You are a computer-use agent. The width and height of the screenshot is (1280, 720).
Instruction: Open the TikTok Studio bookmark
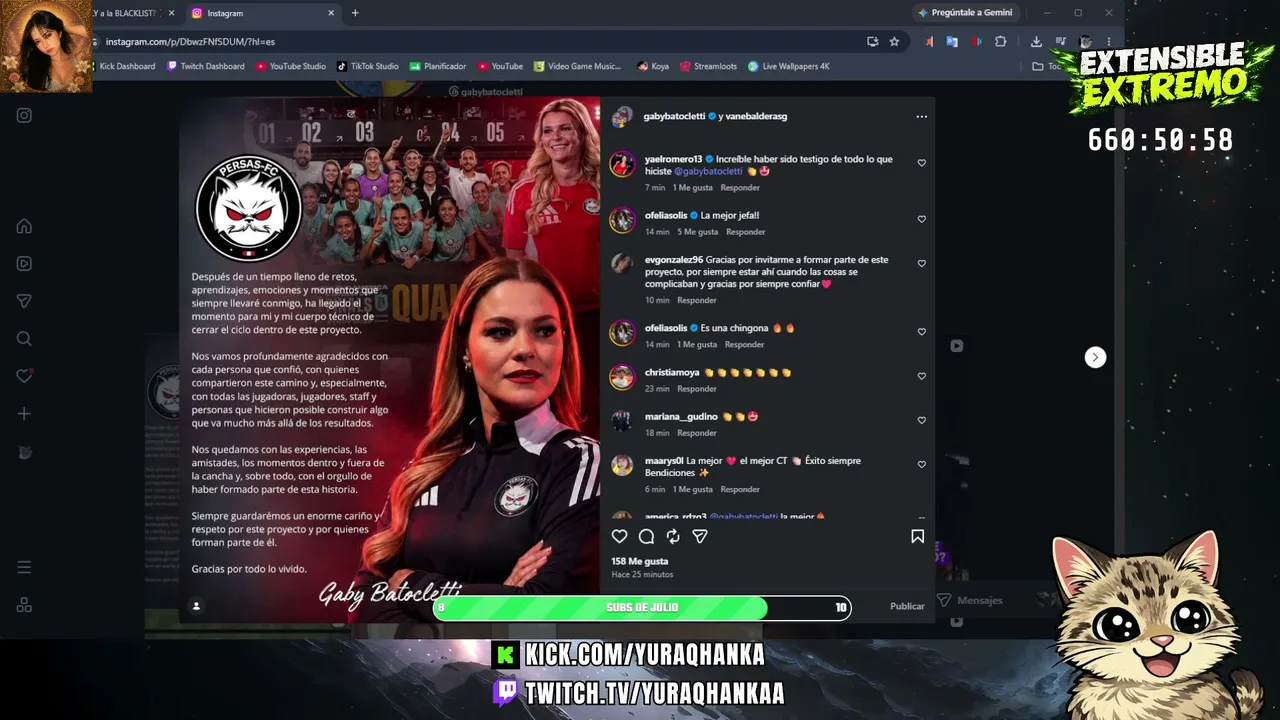point(368,66)
